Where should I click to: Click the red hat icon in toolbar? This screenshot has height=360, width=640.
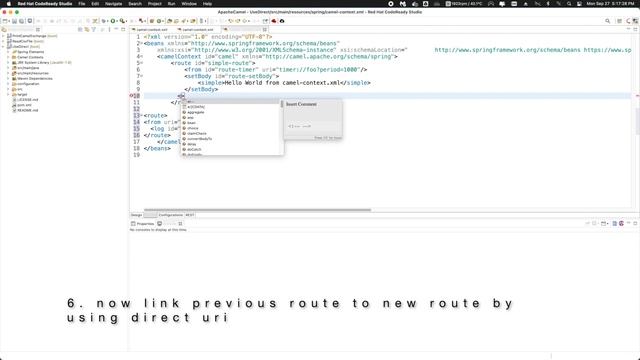tap(274, 21)
